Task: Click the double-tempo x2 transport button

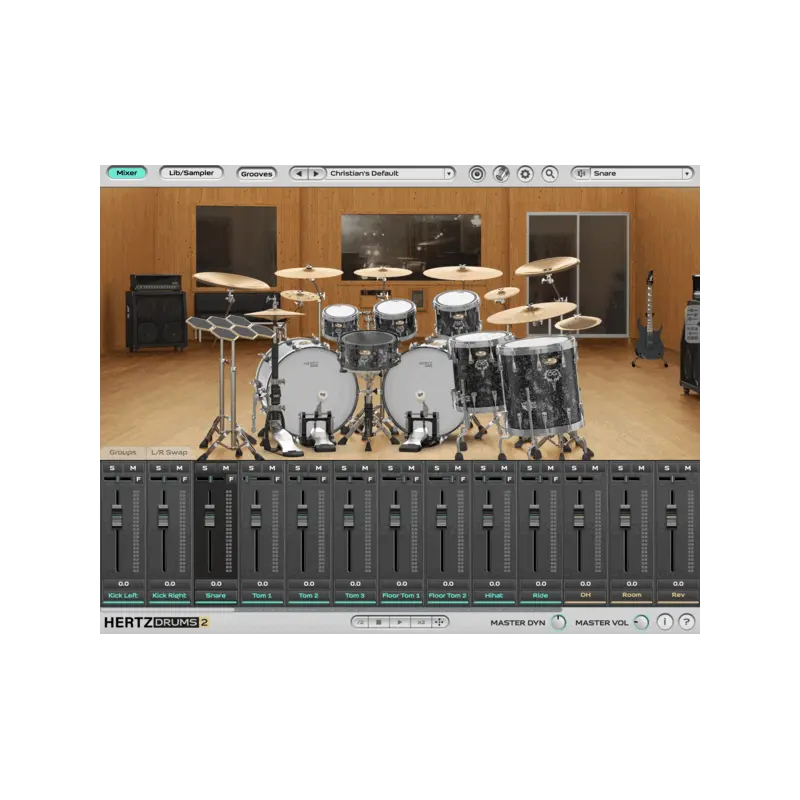Action: click(x=421, y=622)
